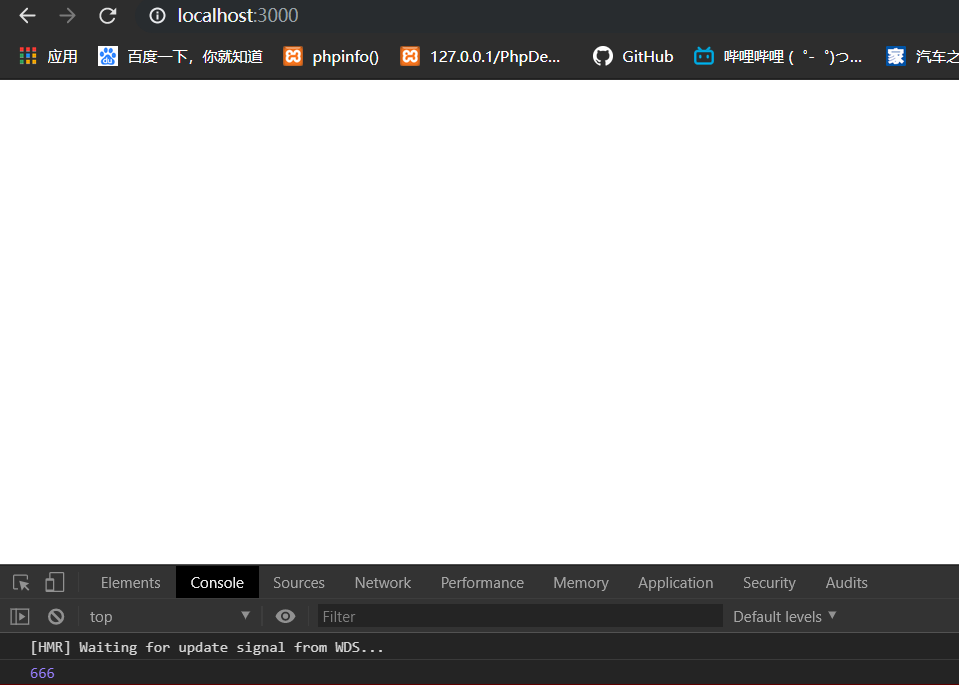Viewport: 959px width, 685px height.
Task: Click the forward navigation arrow
Action: pos(67,15)
